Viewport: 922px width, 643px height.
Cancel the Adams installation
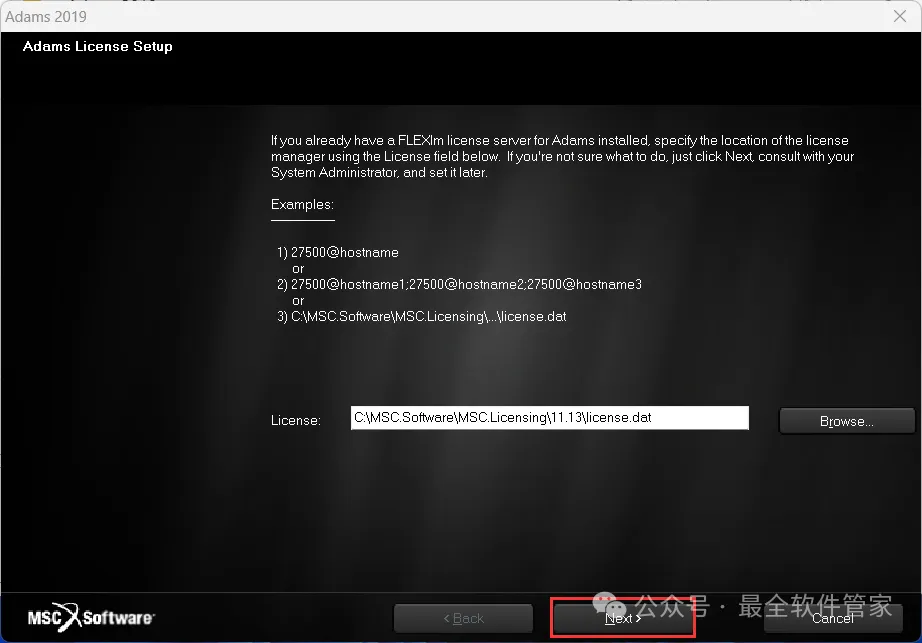click(x=833, y=618)
